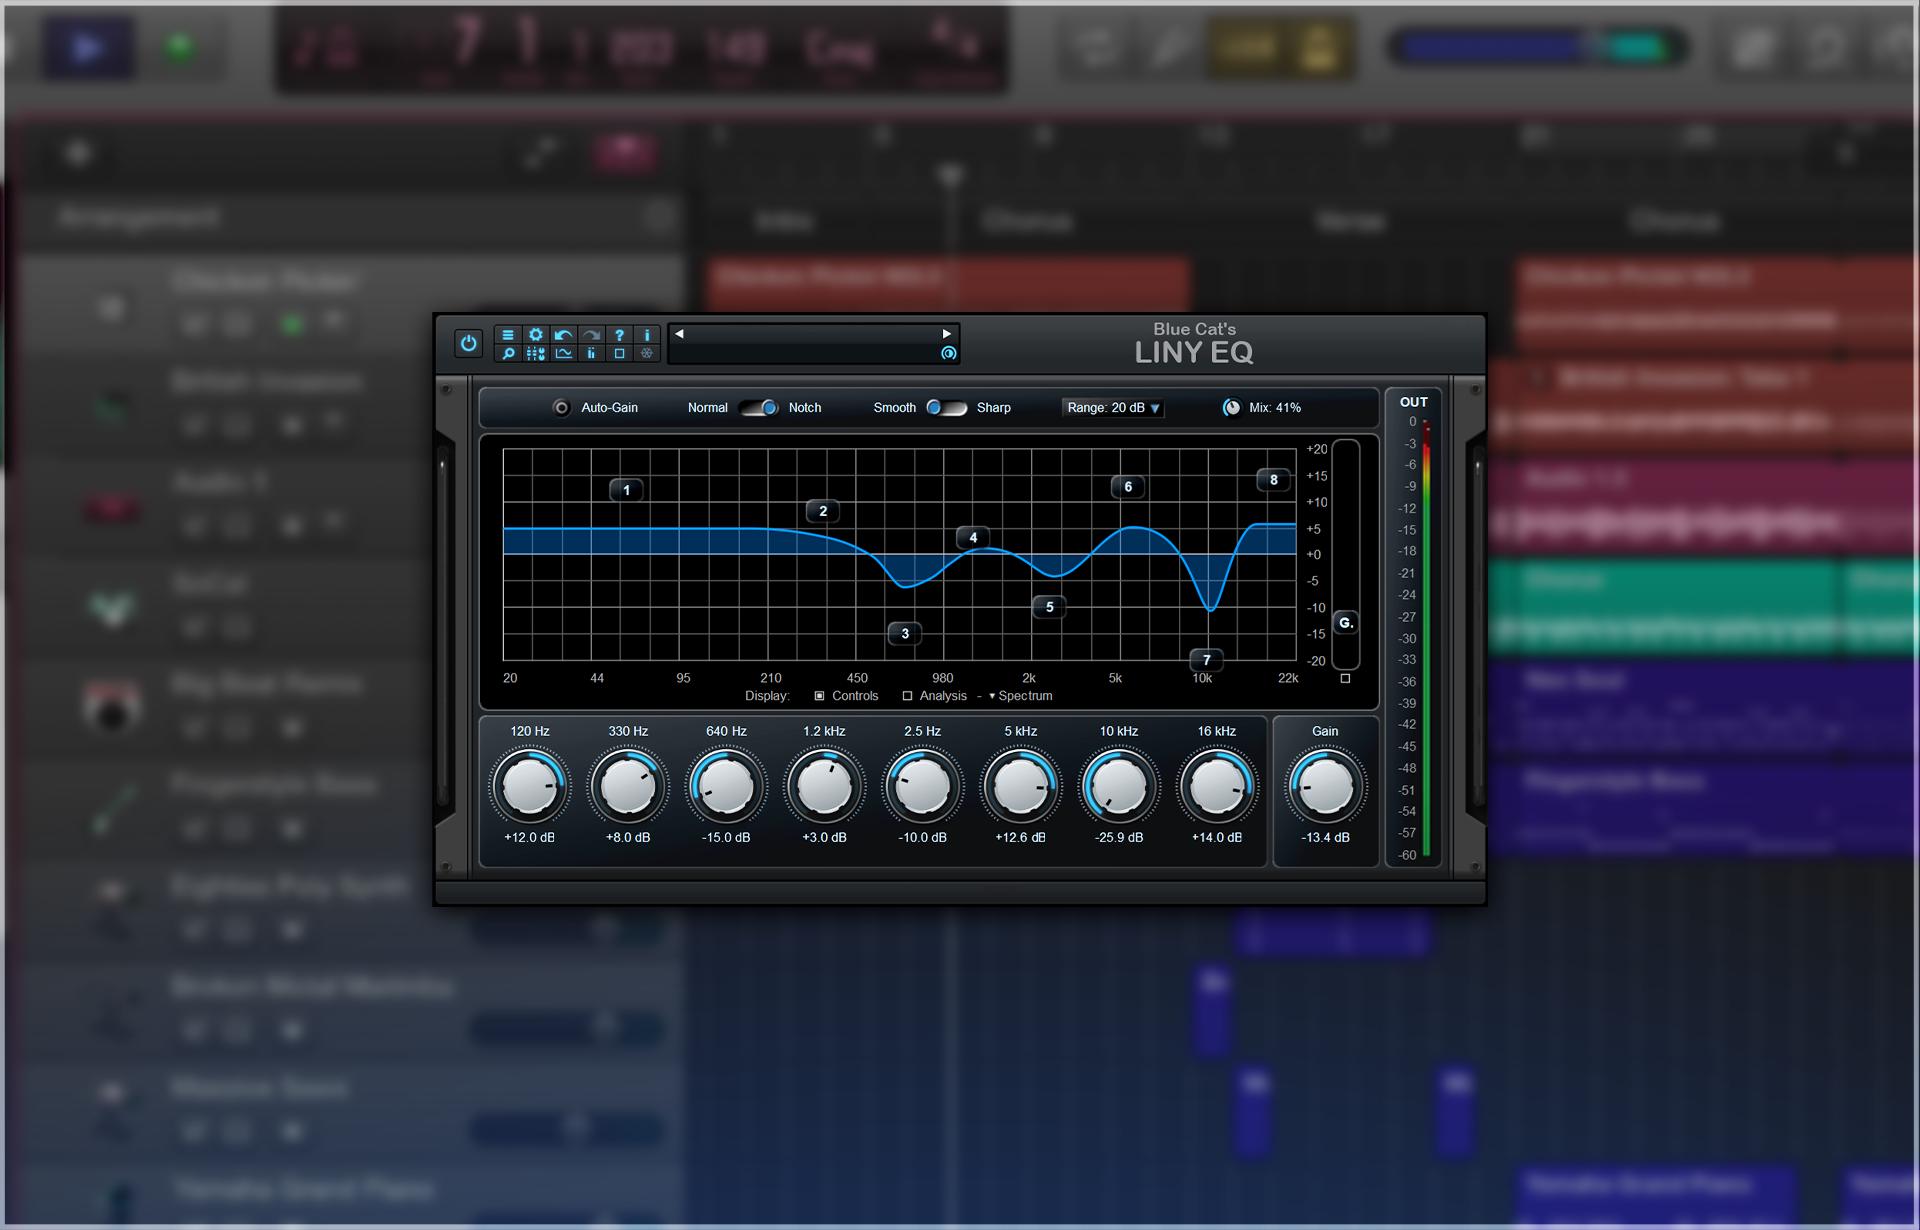This screenshot has height=1230, width=1920.
Task: Open the question mark help icon
Action: point(619,335)
